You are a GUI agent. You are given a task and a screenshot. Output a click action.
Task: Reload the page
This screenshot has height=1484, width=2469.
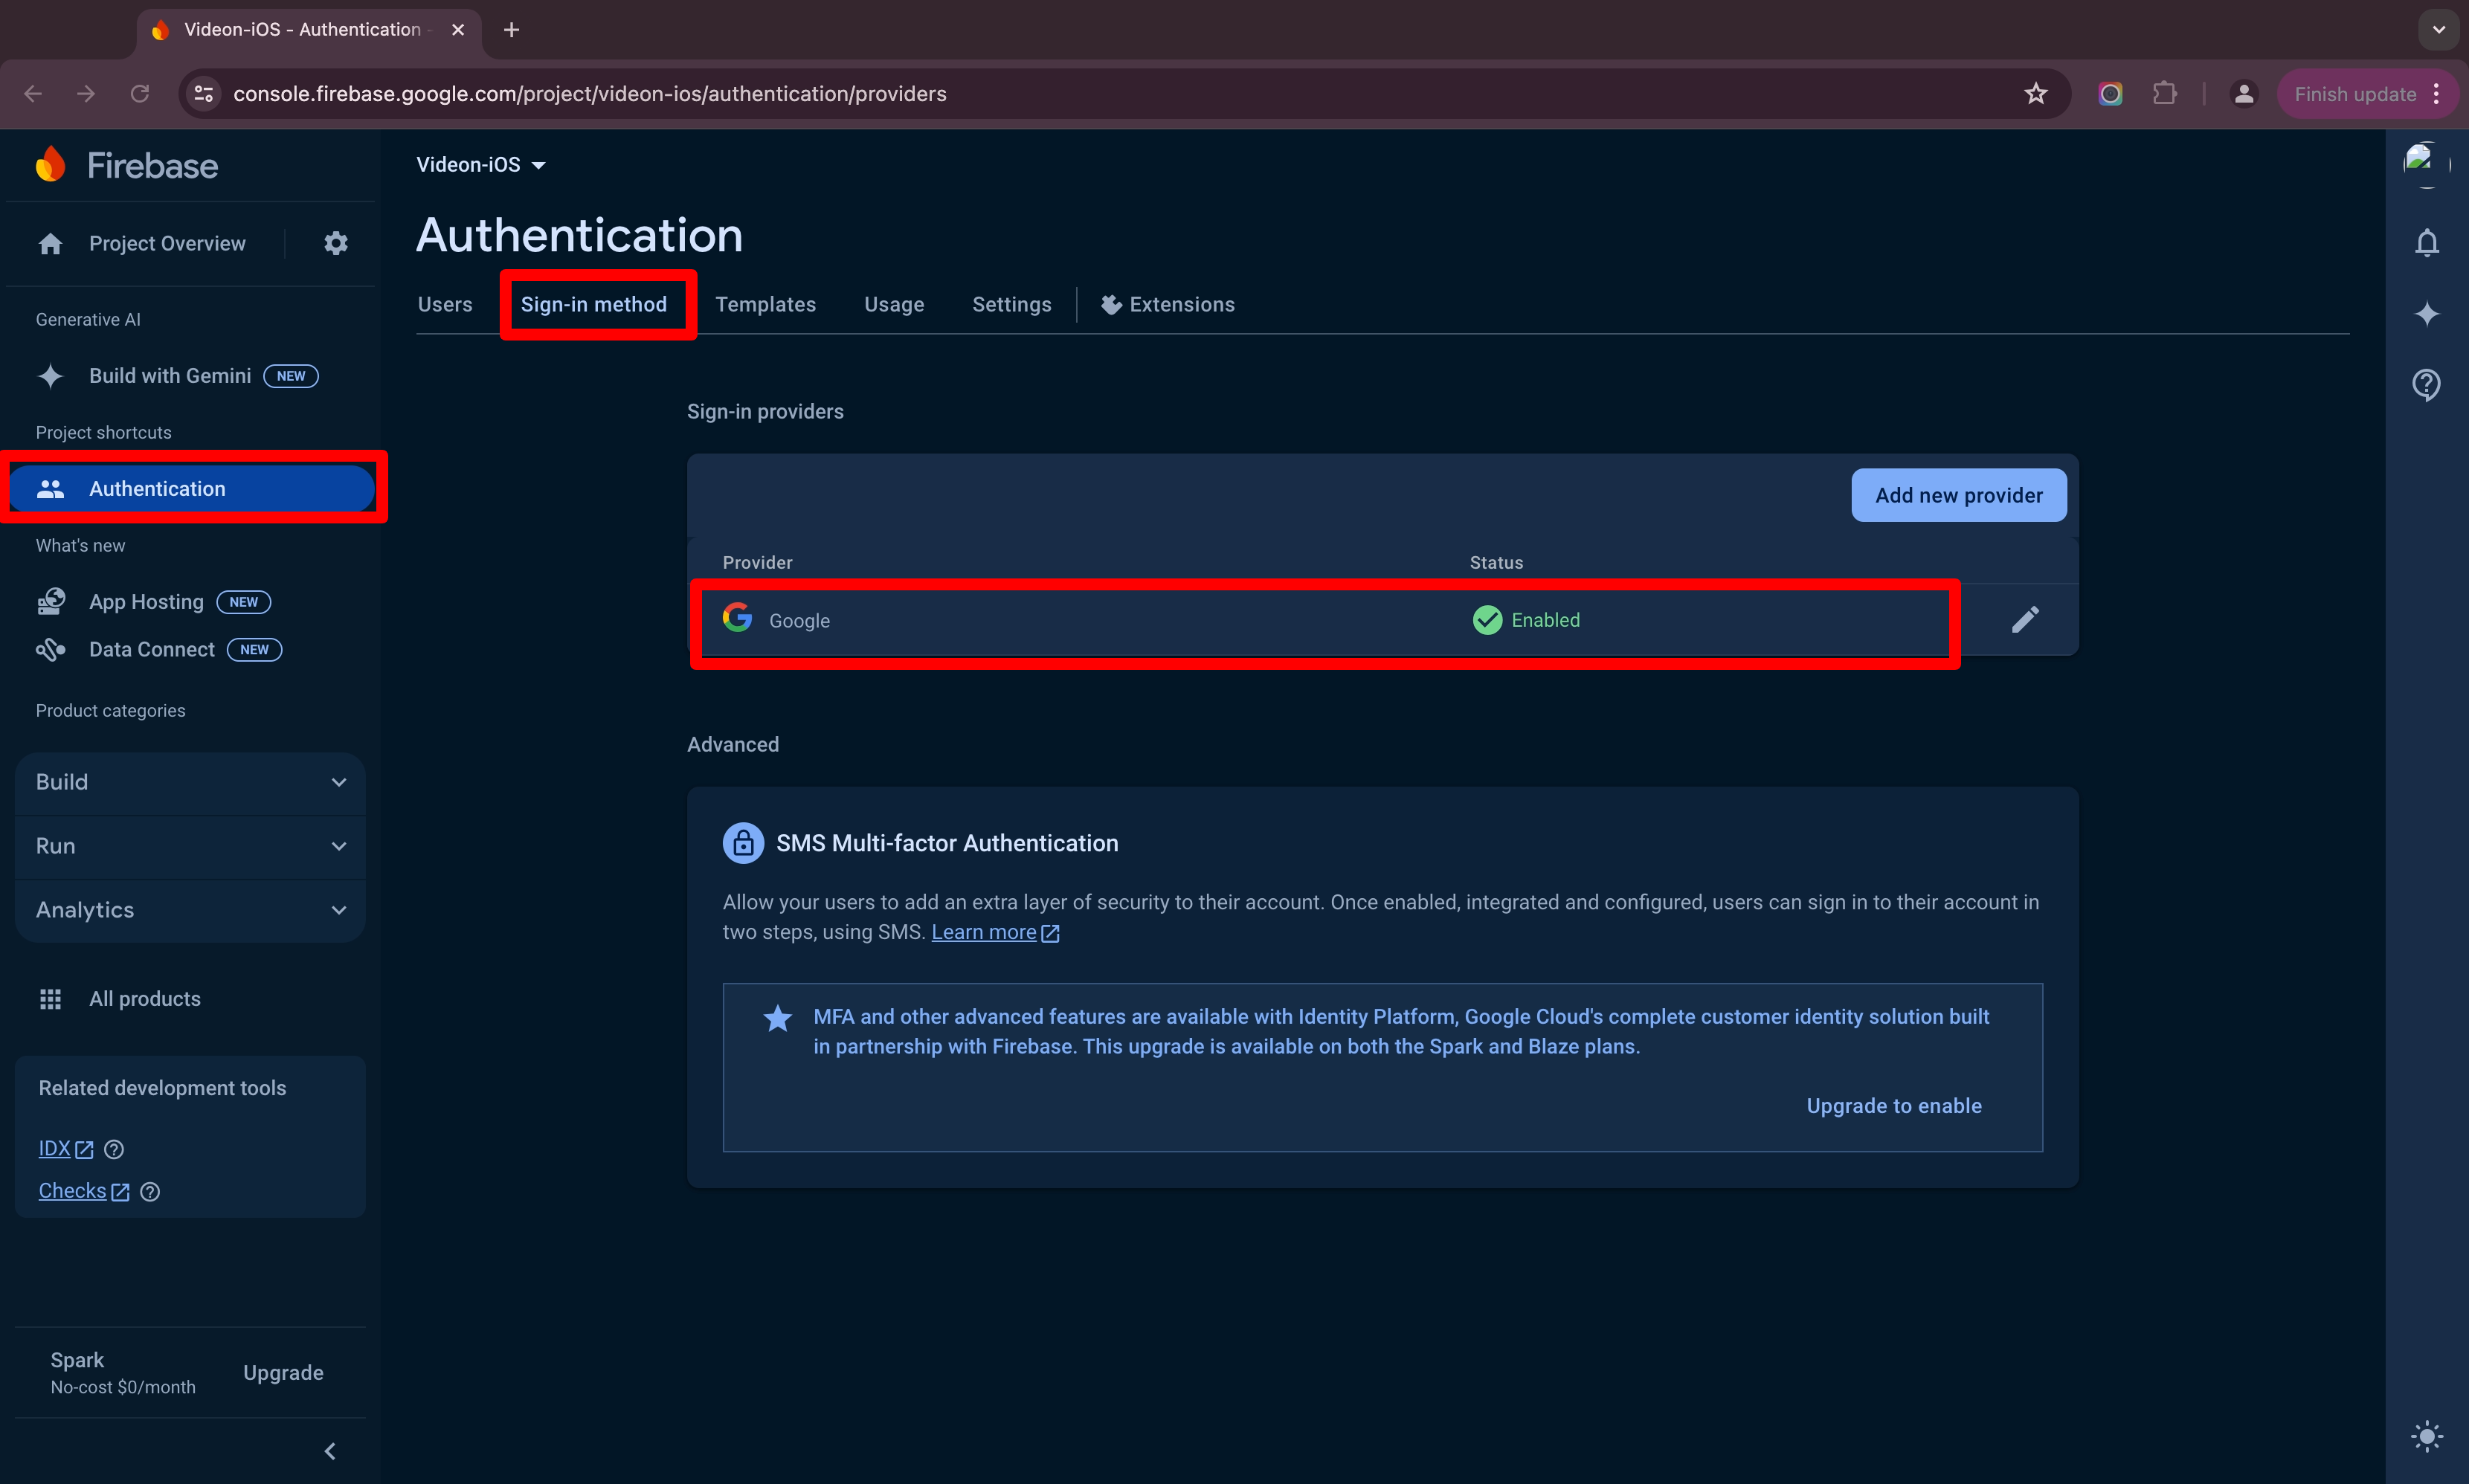coord(140,94)
